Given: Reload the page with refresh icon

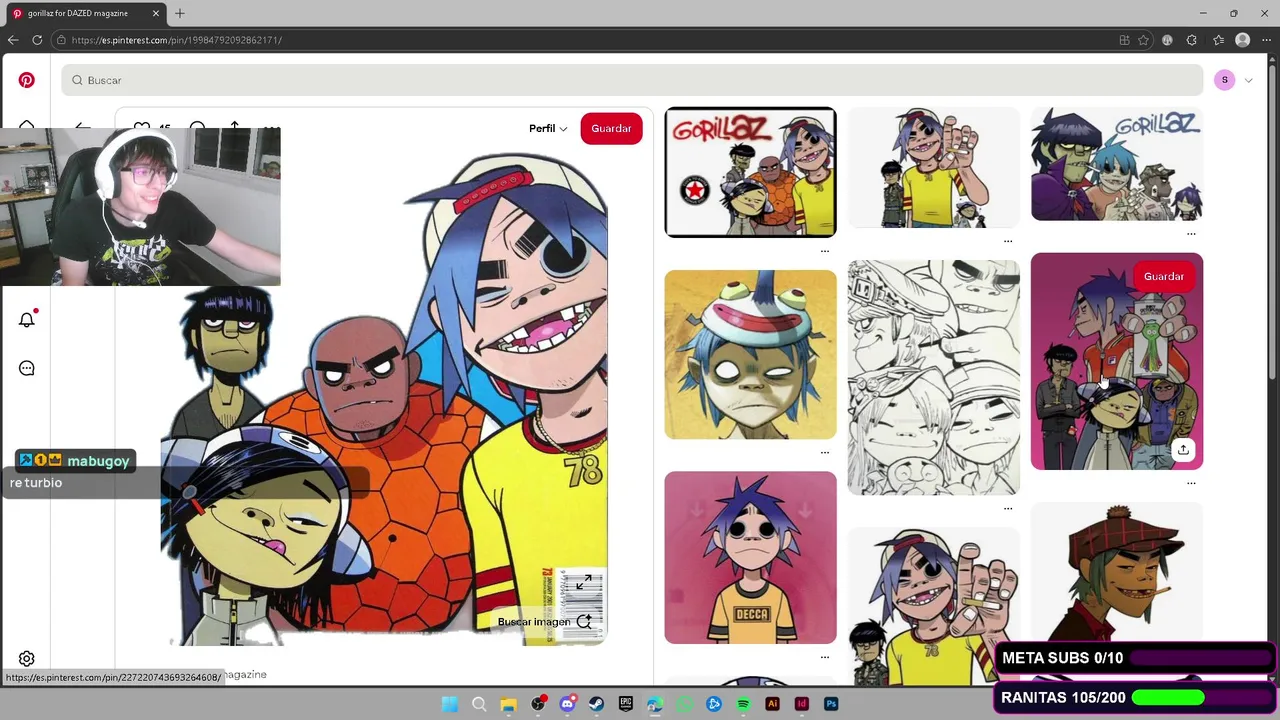Looking at the screenshot, I should click(37, 40).
